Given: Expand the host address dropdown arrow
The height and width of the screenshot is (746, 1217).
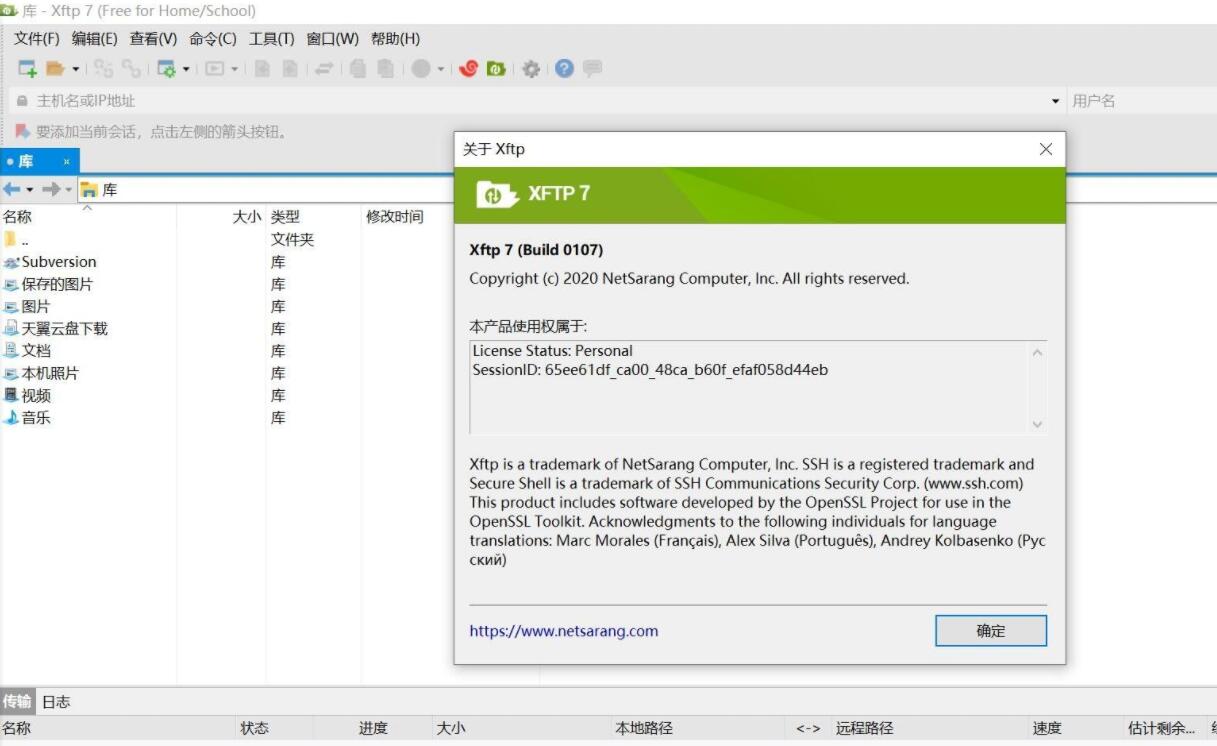Looking at the screenshot, I should point(1056,101).
